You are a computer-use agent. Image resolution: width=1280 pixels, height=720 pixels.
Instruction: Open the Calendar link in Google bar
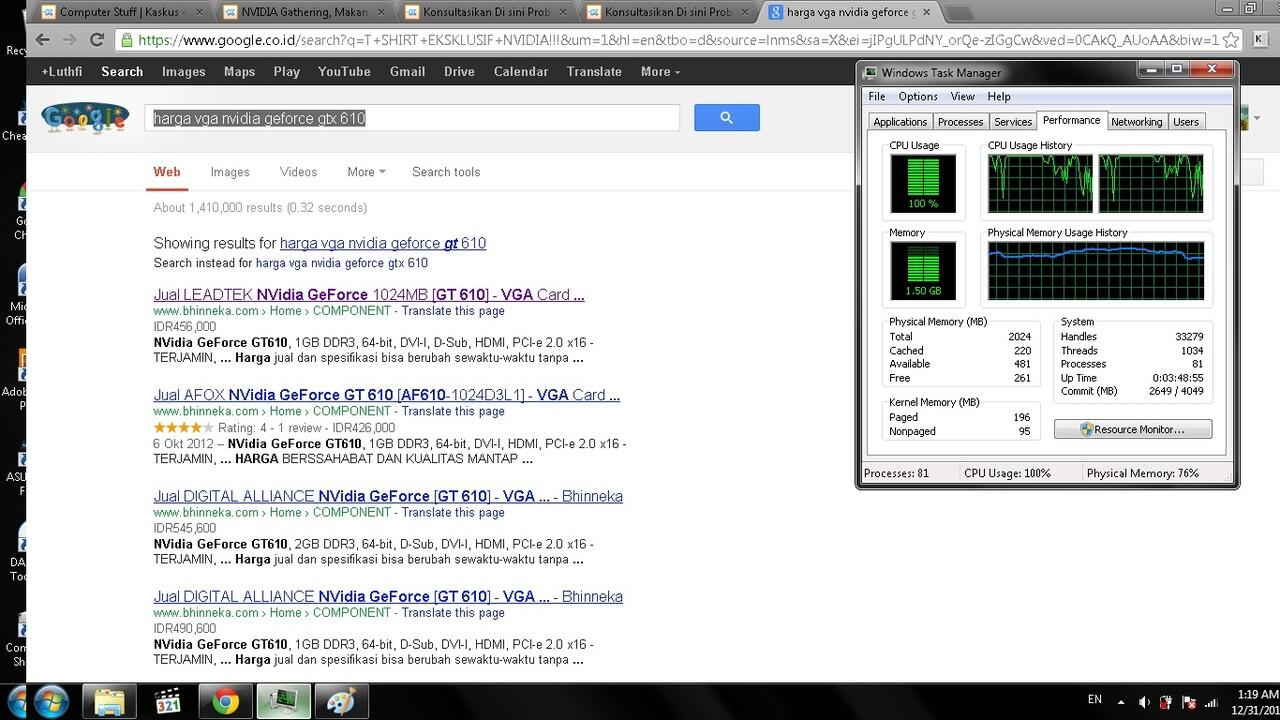tap(521, 72)
